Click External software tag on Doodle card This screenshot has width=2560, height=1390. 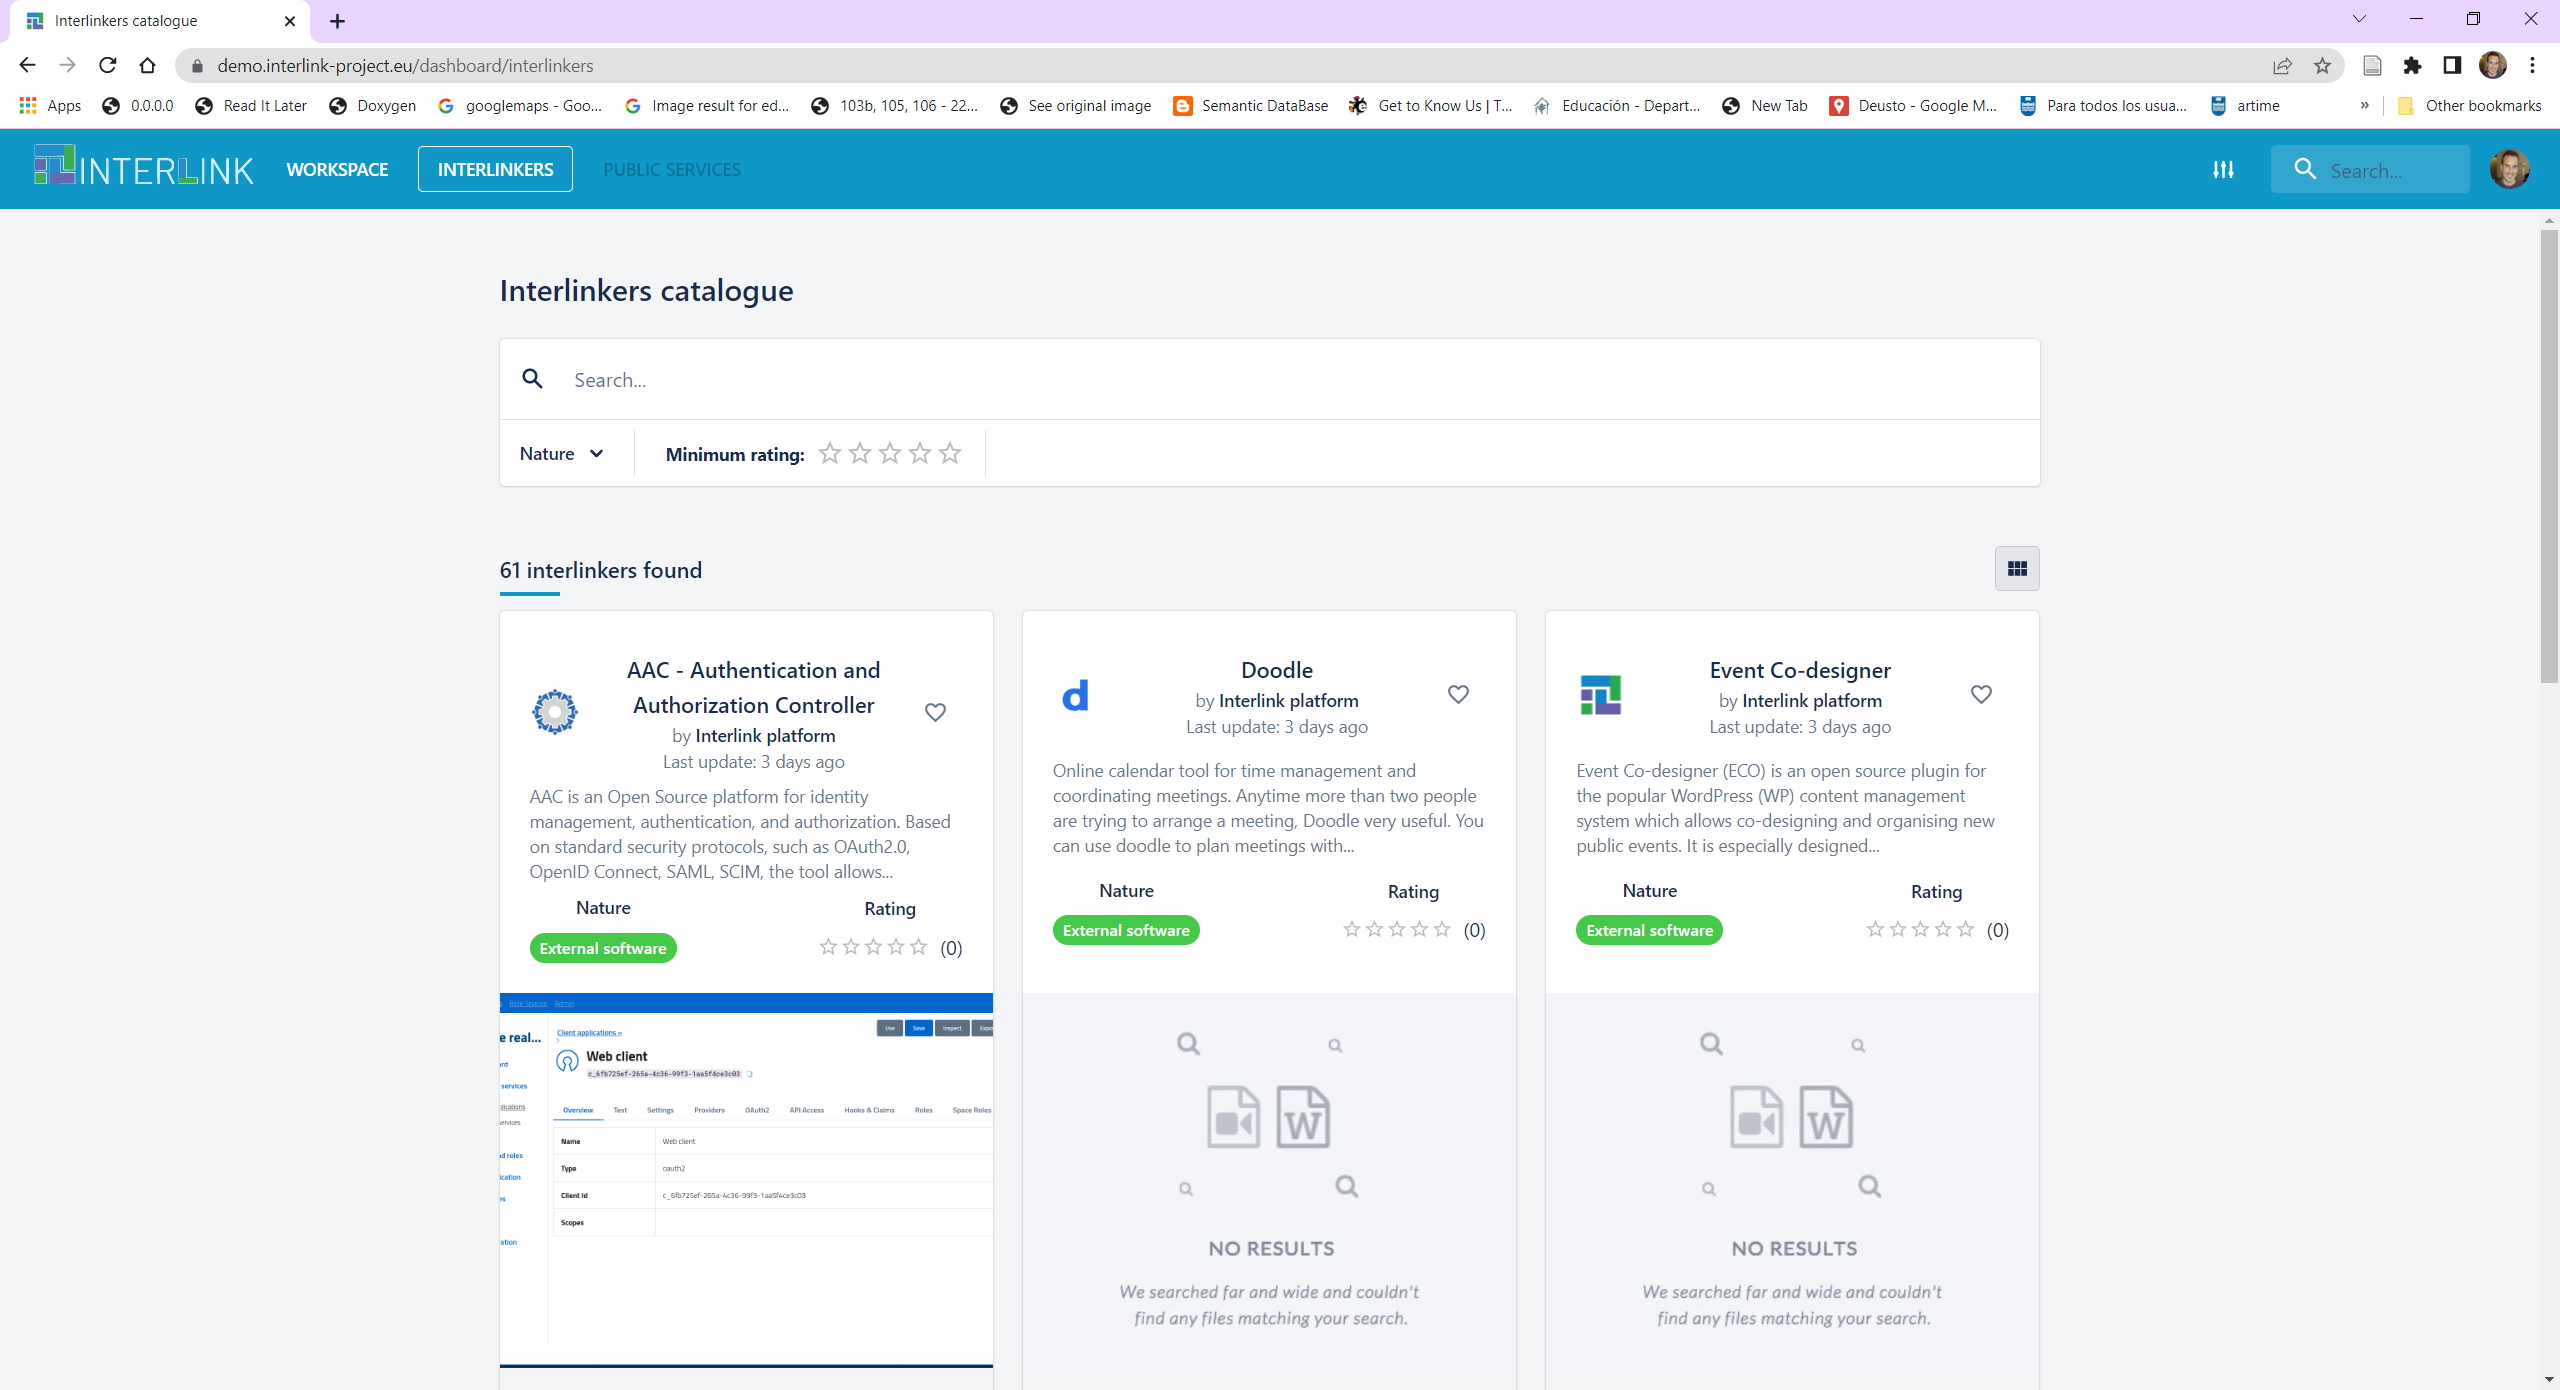pos(1126,930)
